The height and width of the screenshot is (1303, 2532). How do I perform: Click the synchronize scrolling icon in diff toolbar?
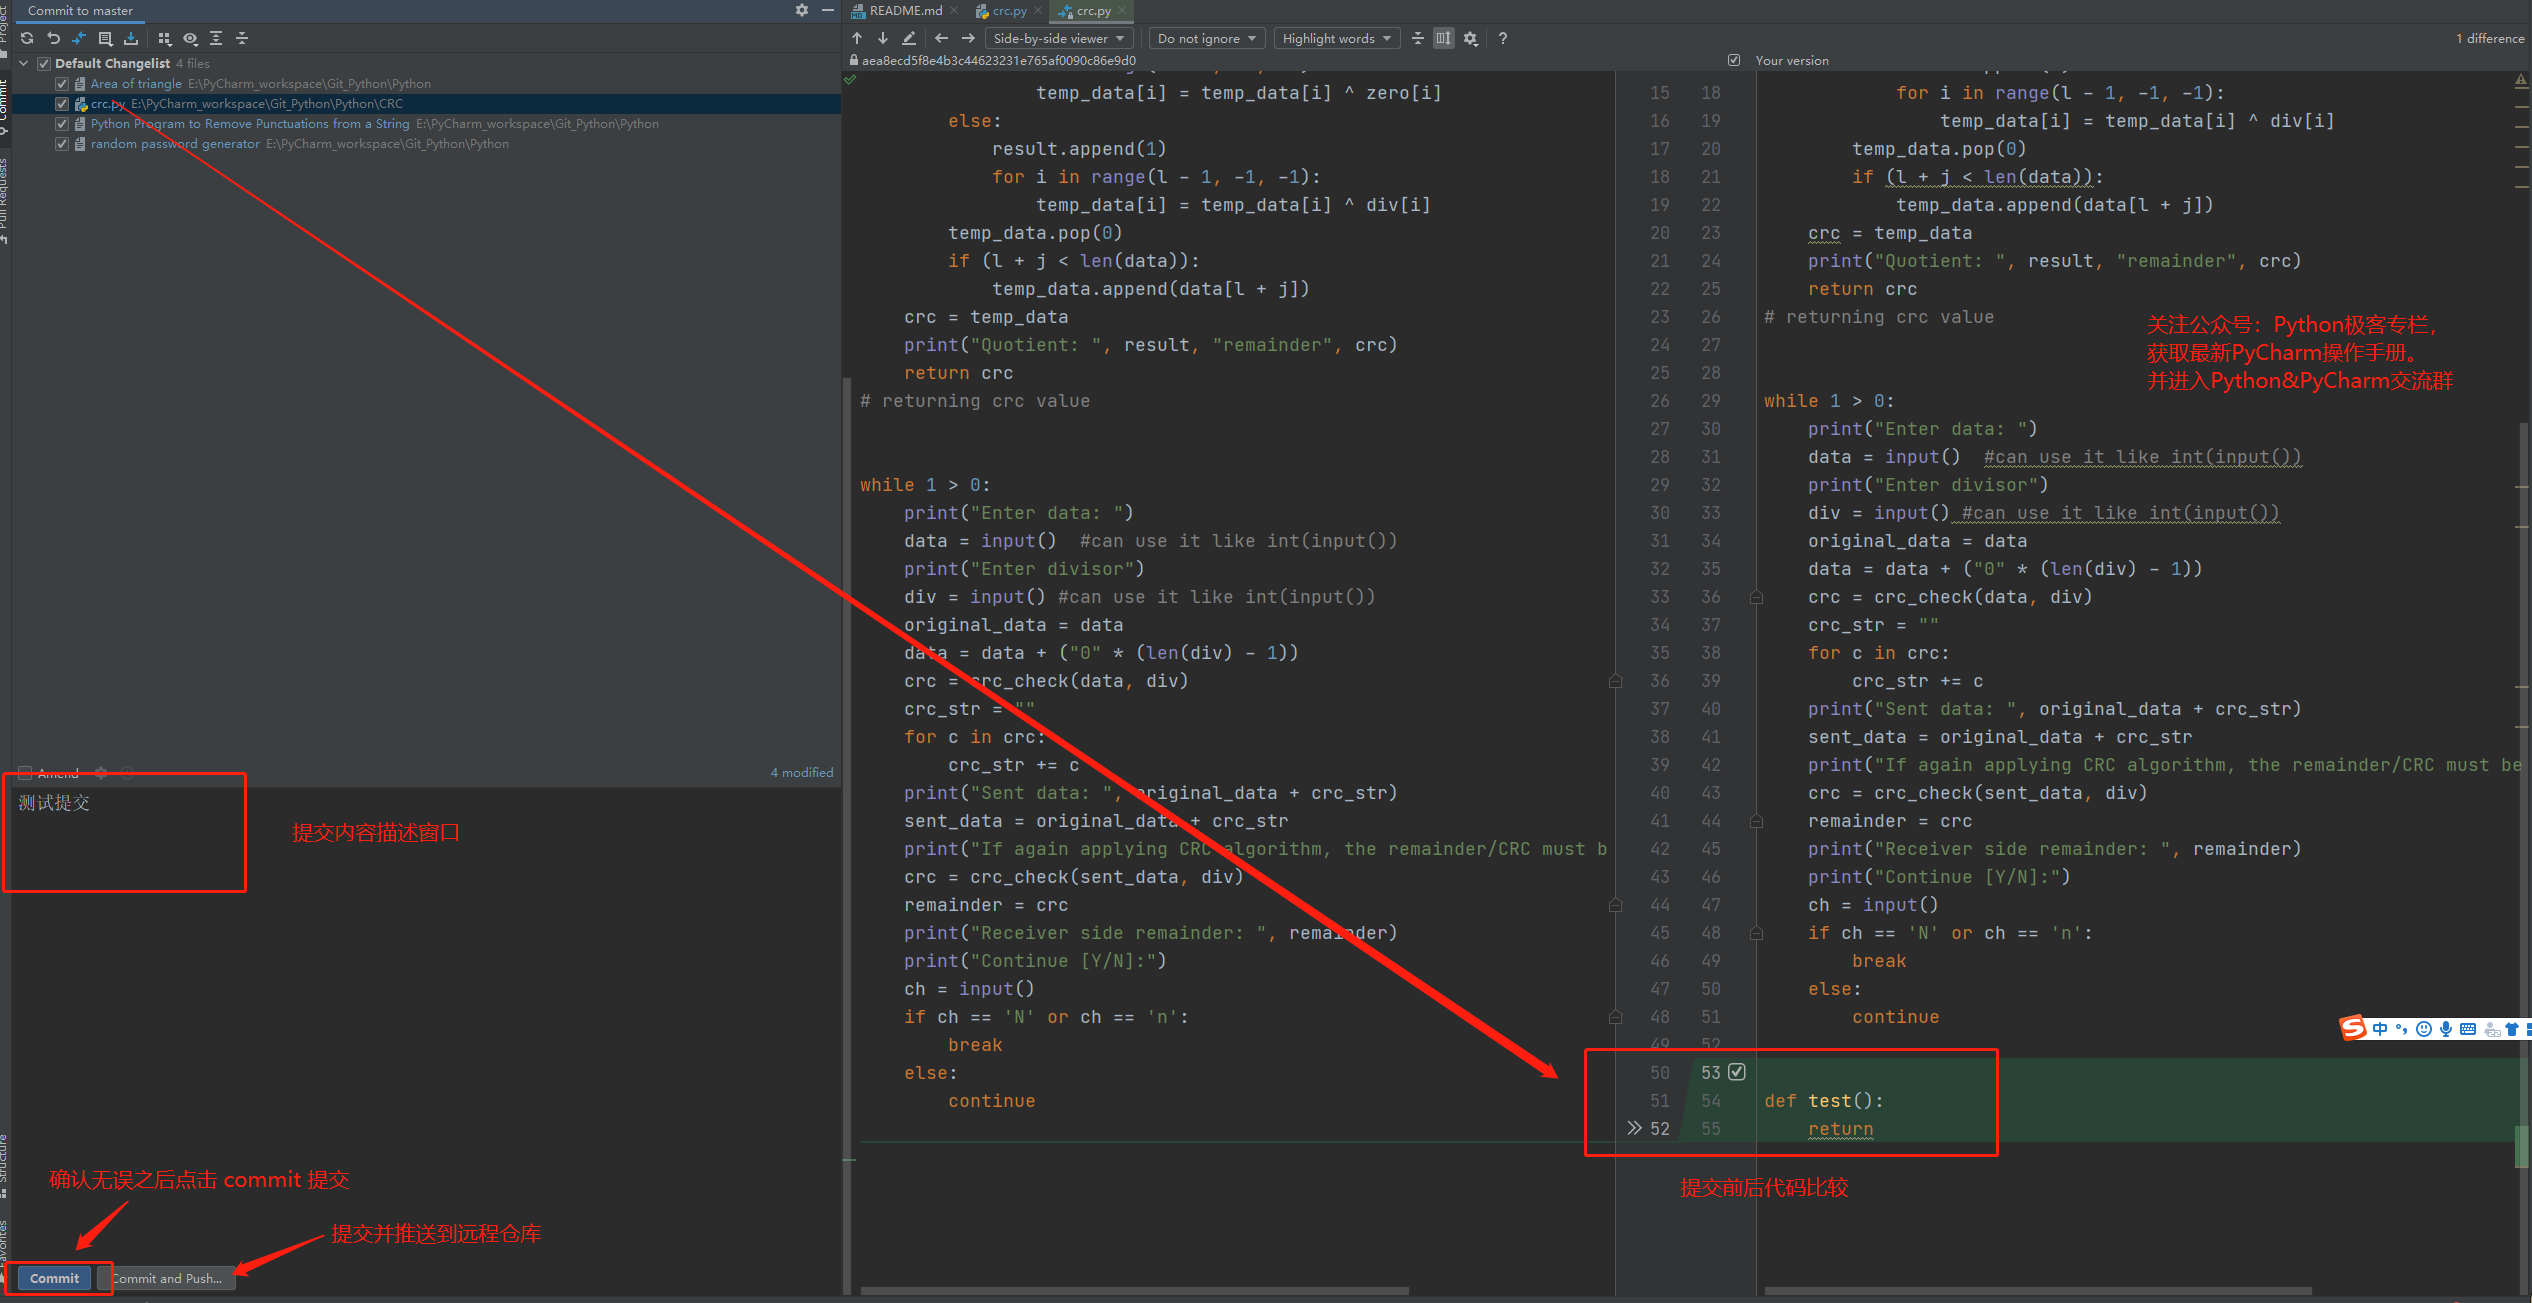click(1443, 38)
